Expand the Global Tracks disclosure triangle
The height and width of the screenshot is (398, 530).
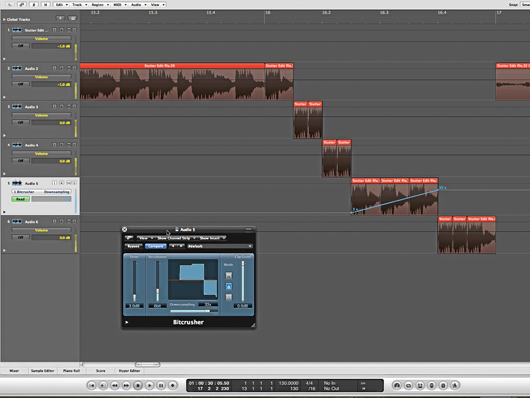[x=4, y=20]
